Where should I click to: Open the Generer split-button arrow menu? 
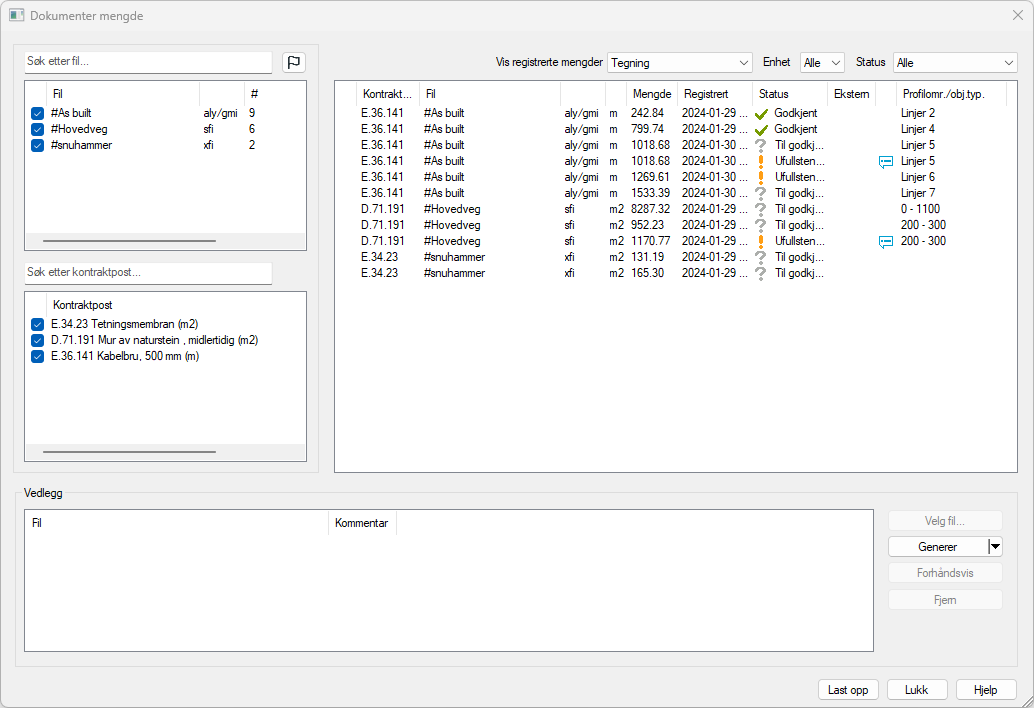pos(993,546)
